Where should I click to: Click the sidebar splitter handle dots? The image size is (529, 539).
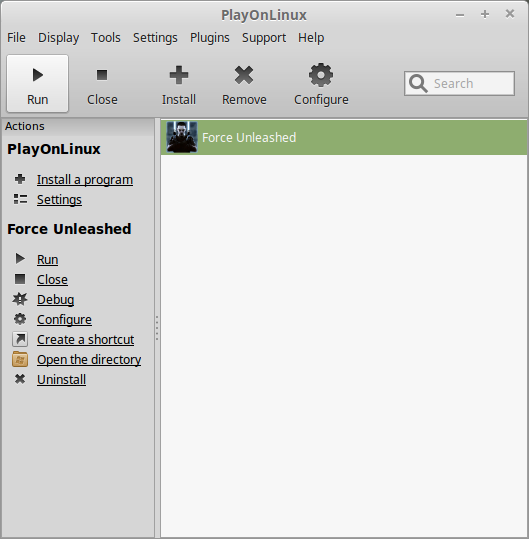point(157,328)
